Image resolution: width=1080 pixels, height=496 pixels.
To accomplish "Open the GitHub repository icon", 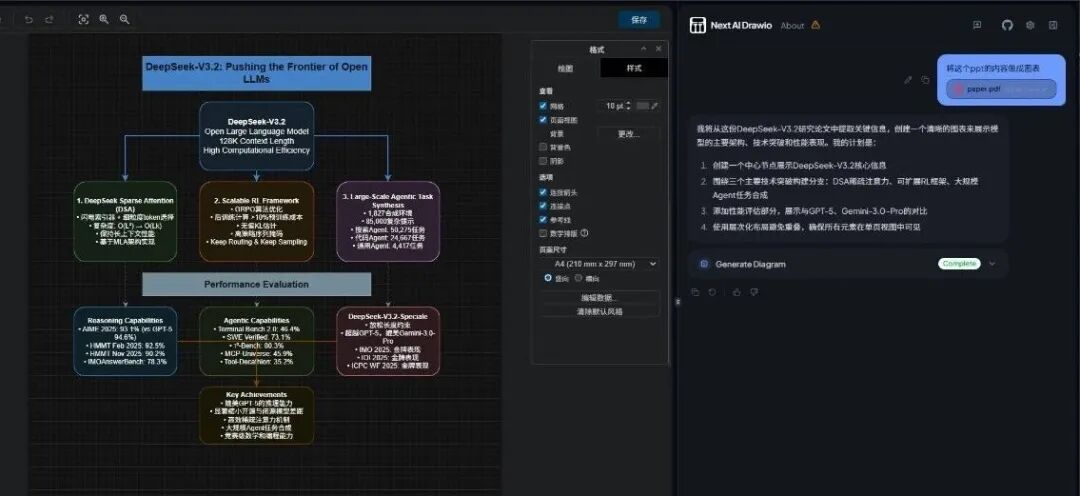I will coord(1007,25).
